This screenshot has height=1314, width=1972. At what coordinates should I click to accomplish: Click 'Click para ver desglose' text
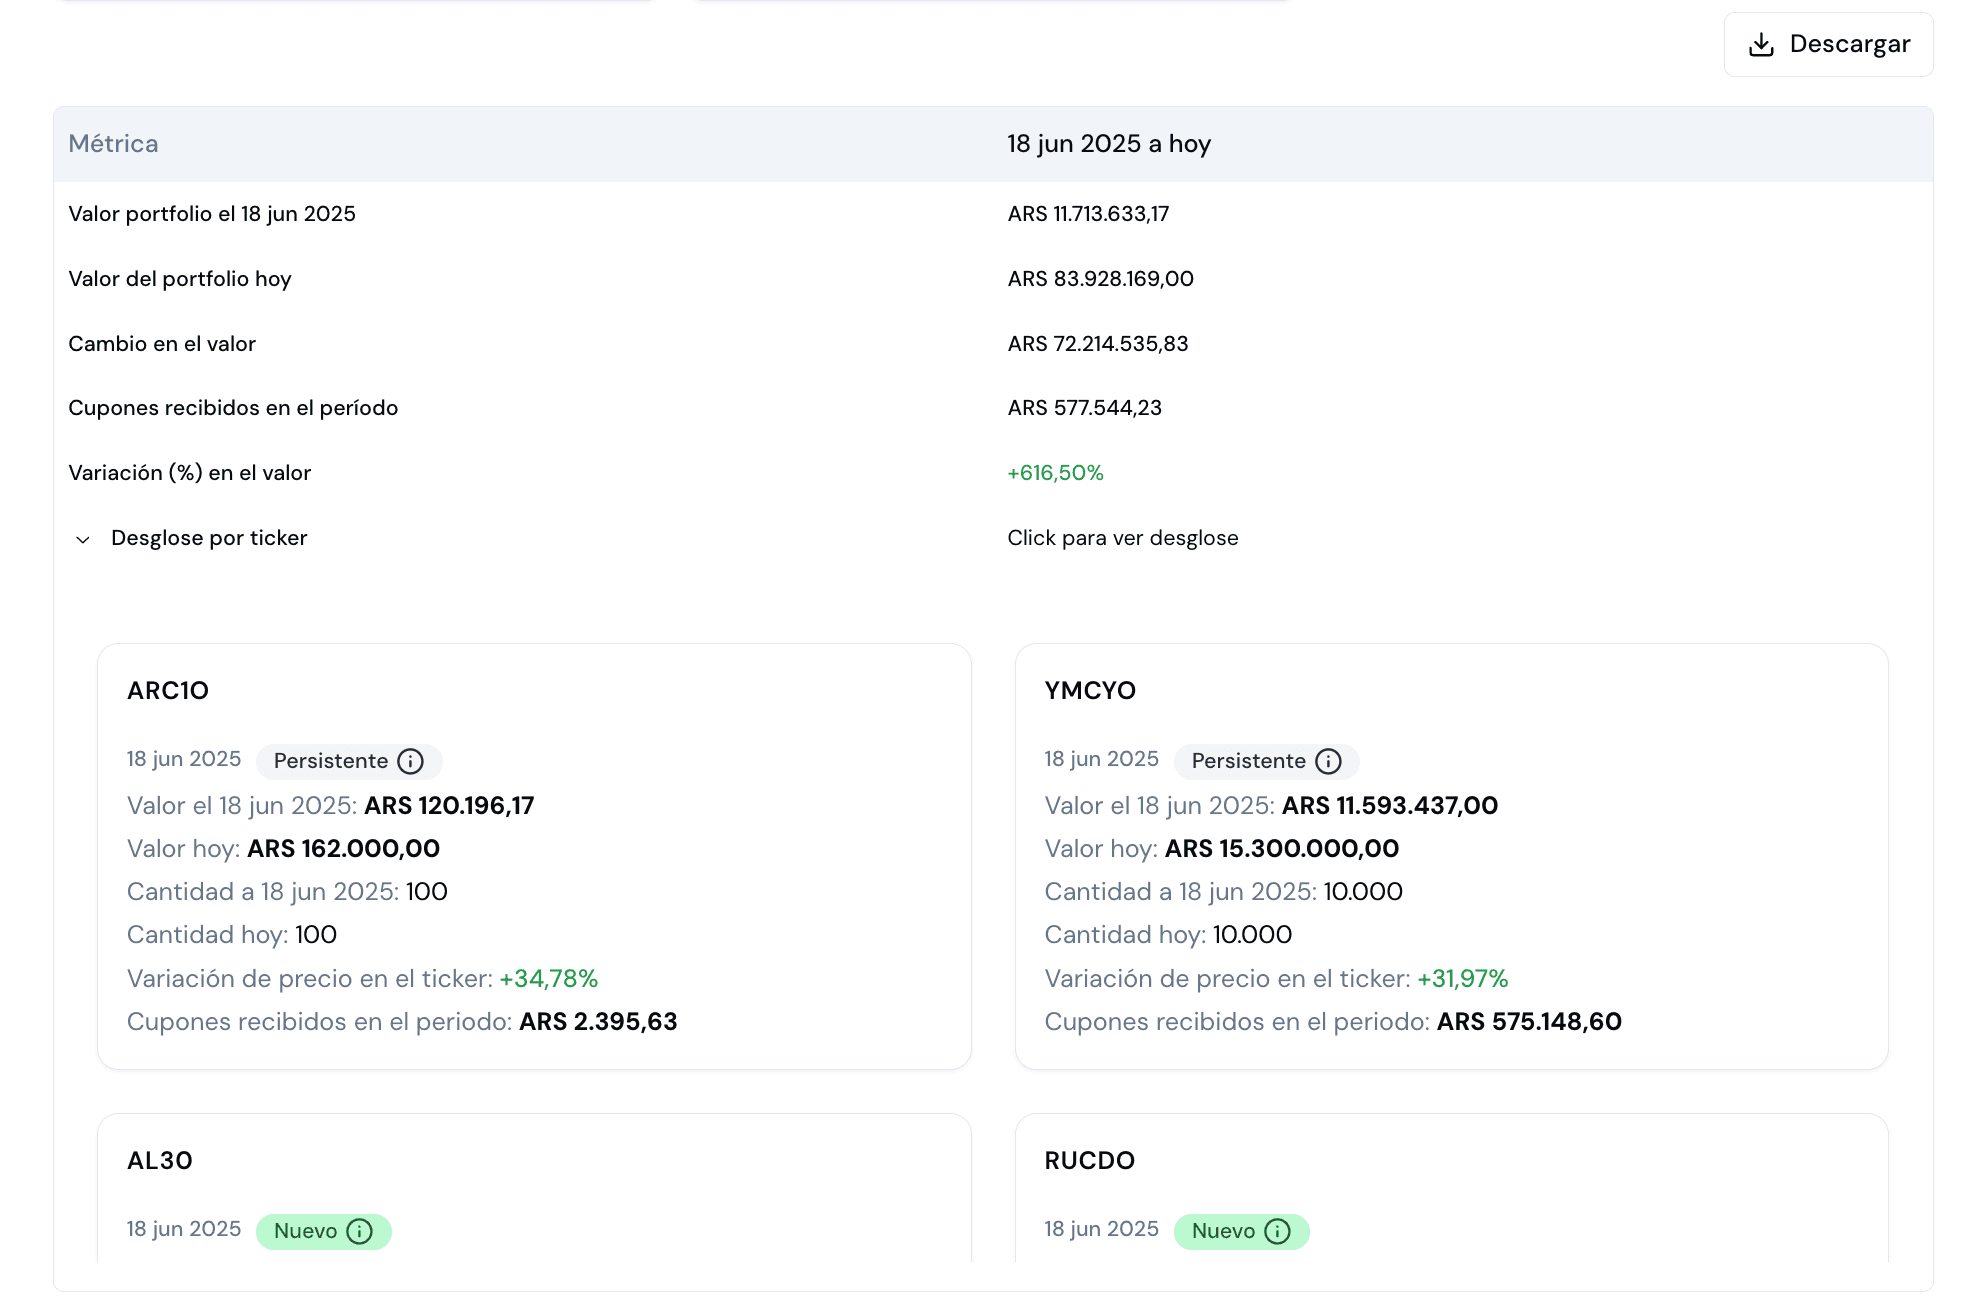[1123, 538]
